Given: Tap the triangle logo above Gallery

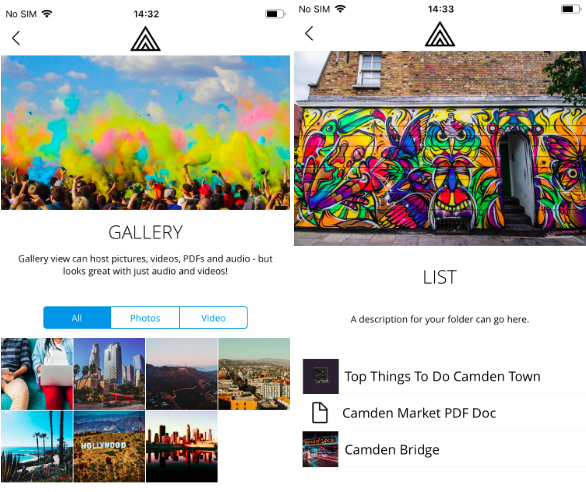Looking at the screenshot, I should (145, 39).
